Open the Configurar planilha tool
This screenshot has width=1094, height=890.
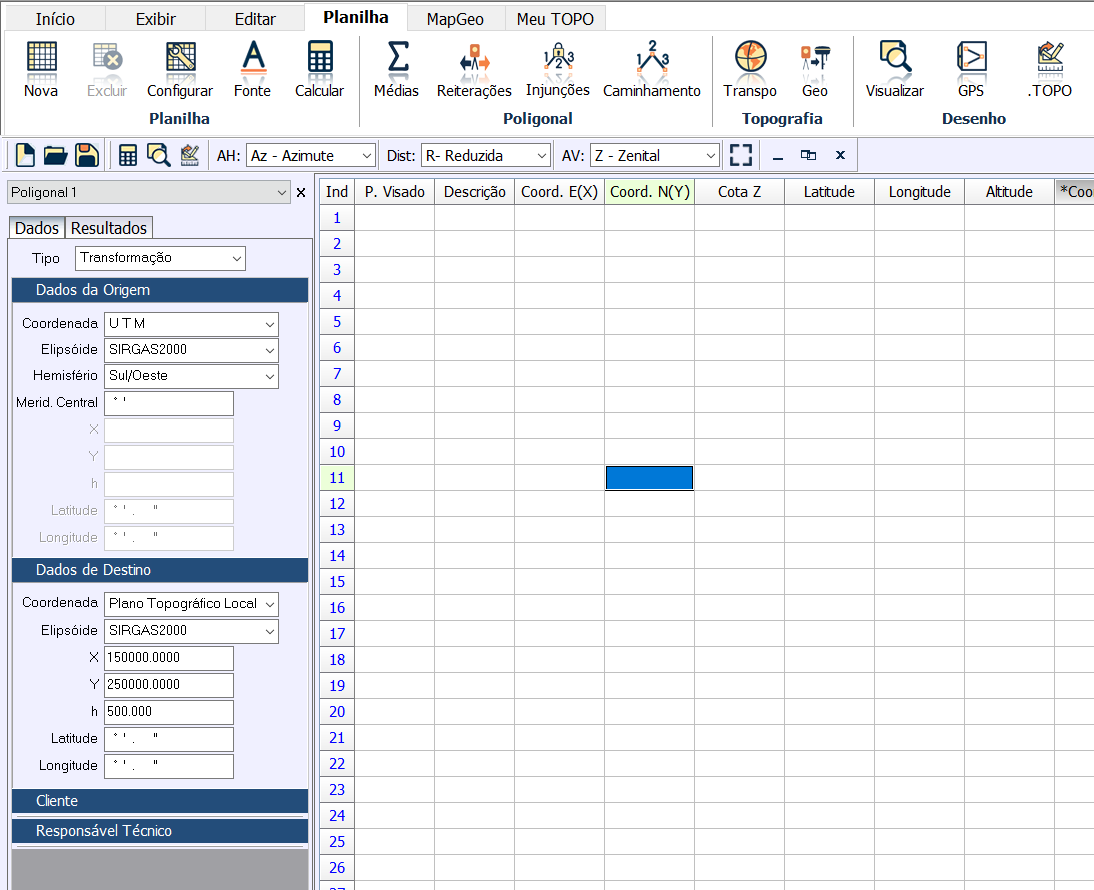coord(180,69)
